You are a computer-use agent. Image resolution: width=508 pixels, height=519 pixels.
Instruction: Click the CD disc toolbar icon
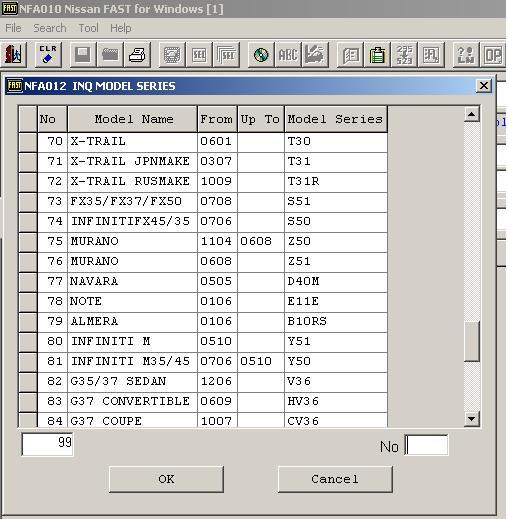[x=261, y=54]
